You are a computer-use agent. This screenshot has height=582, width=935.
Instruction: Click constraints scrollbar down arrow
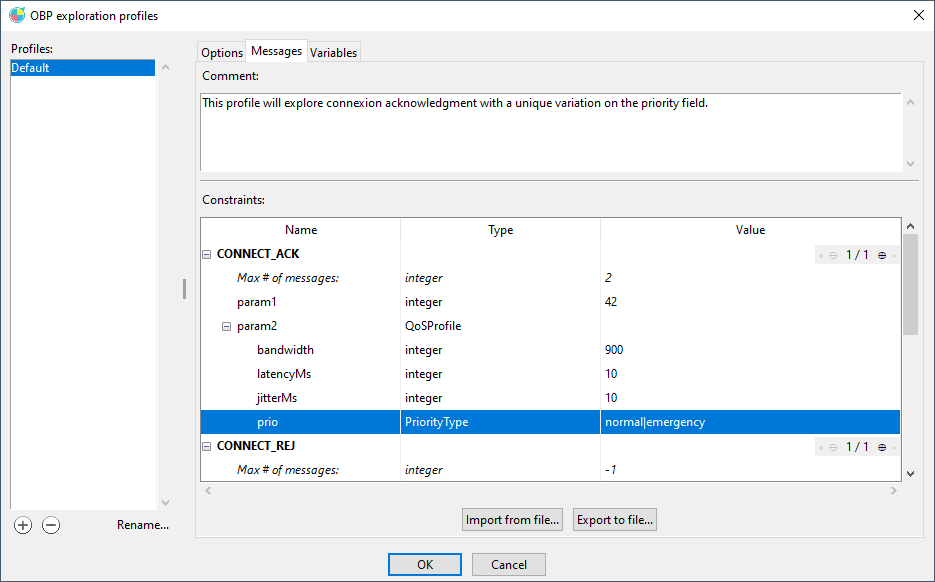911,474
